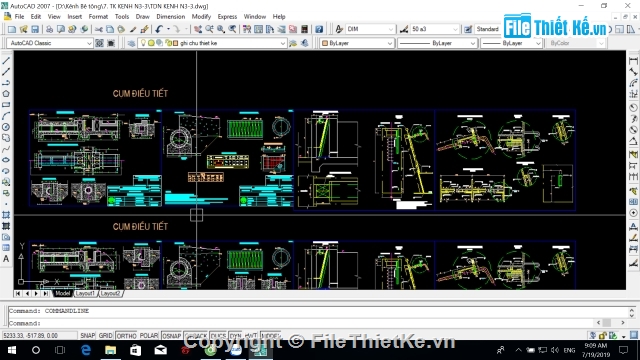Click the Help question mark icon
This screenshot has height=360, width=640.
pyautogui.click(x=319, y=29)
